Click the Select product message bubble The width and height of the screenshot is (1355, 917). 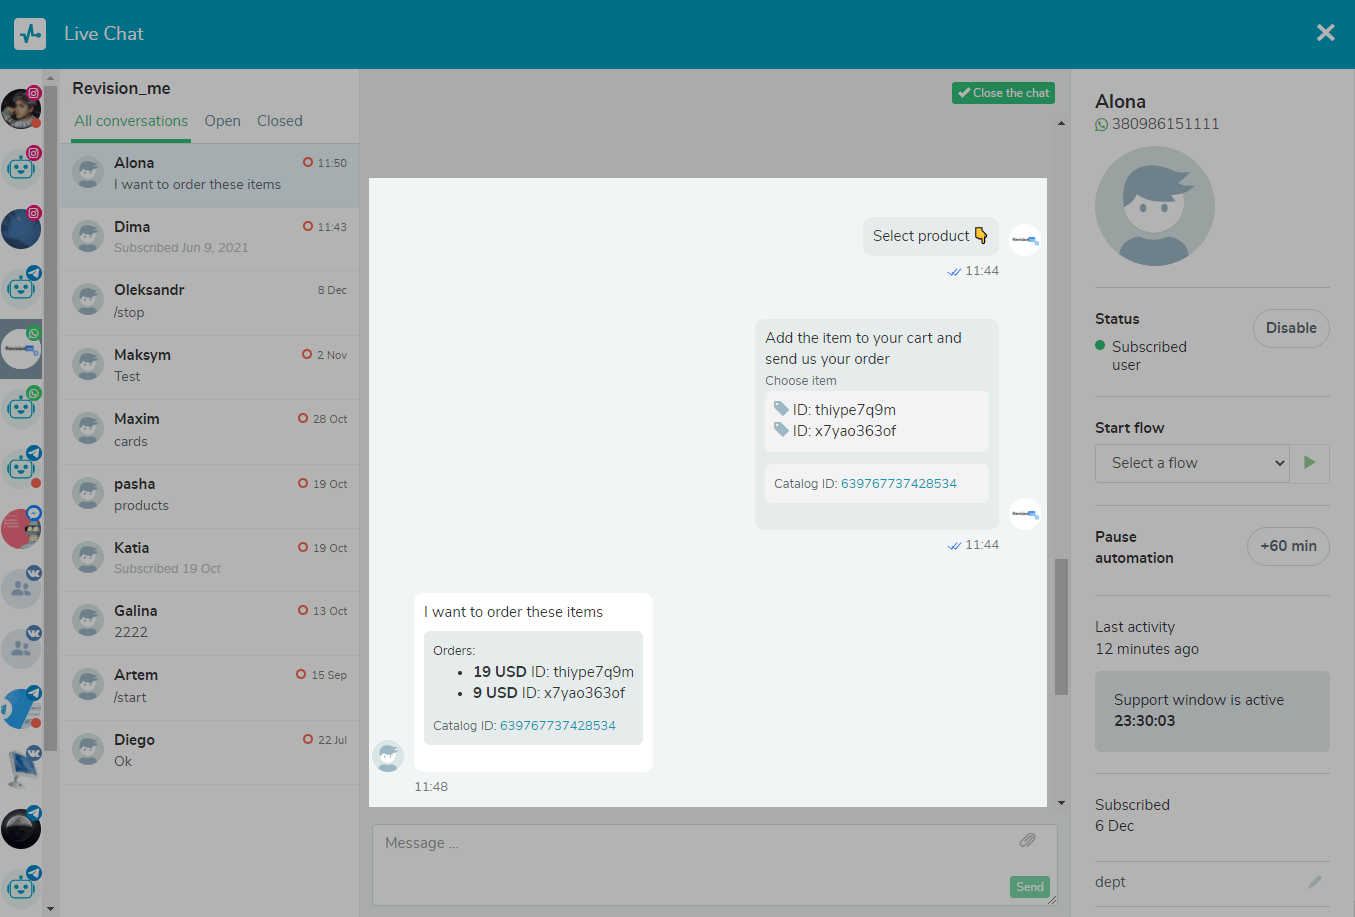tap(931, 236)
